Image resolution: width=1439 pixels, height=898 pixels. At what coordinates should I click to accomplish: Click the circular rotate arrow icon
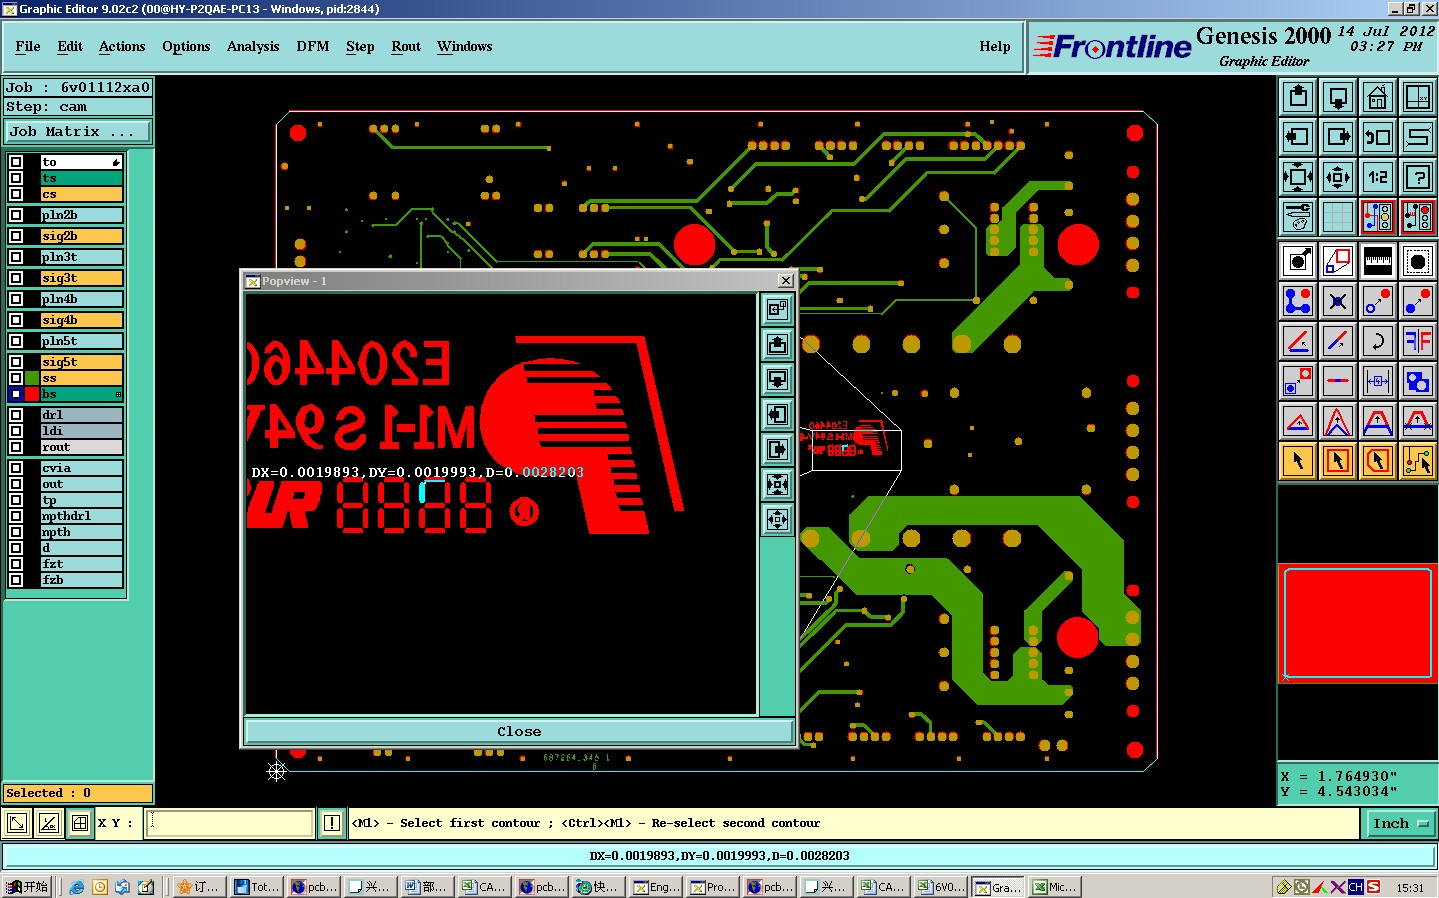(1378, 341)
